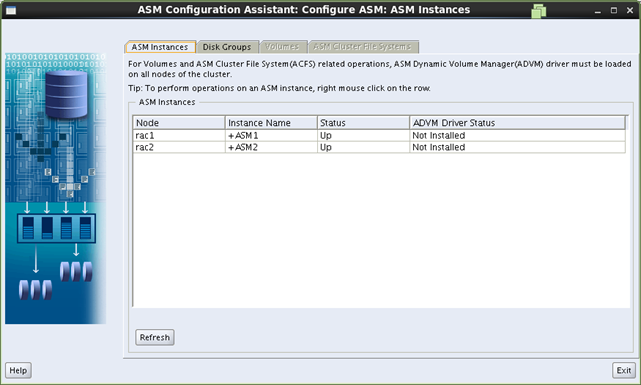Viewport: 641px width, 385px height.
Task: Minimize the ASM Configuration Assistant window
Action: coord(598,11)
